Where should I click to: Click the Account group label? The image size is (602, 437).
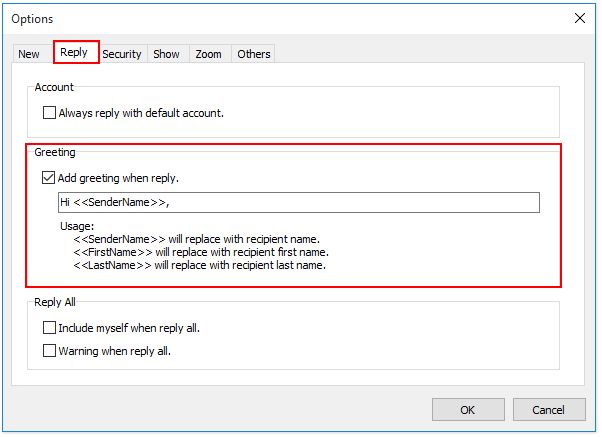[x=54, y=88]
